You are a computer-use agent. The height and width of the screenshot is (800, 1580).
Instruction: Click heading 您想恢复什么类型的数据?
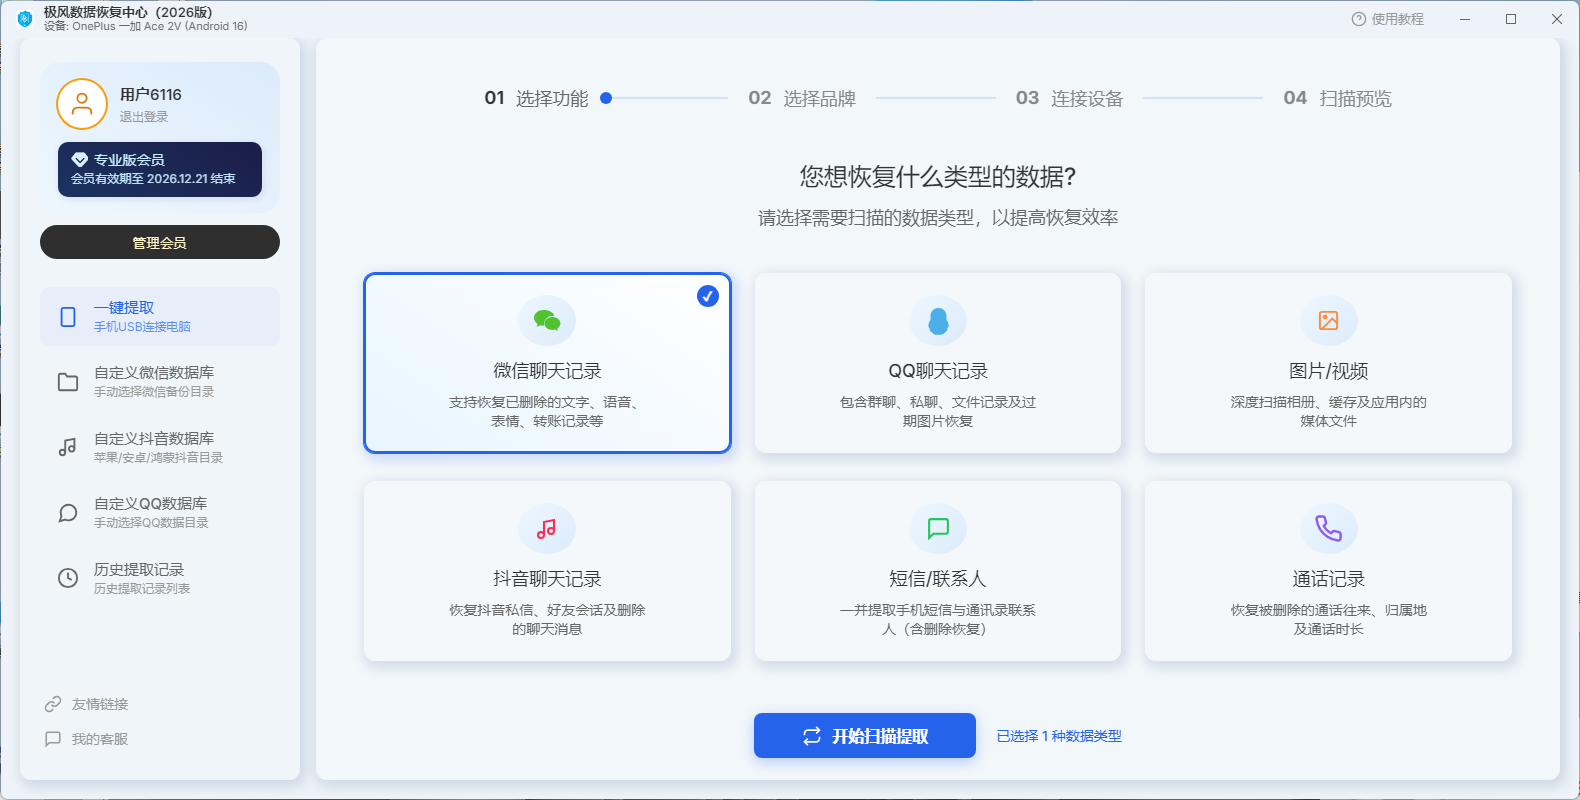938,177
